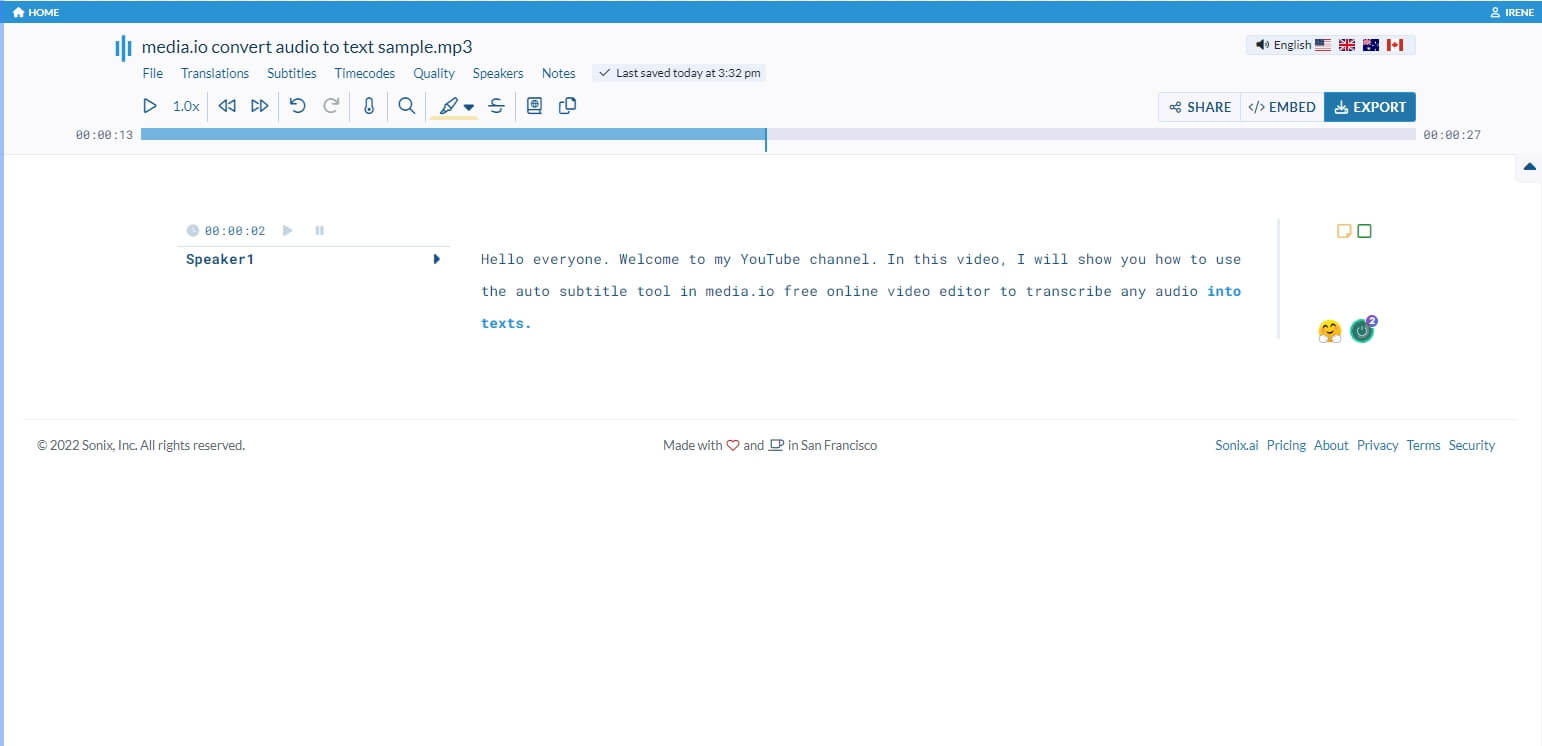
Task: Play the paragraph from its timestamp row
Action: pyautogui.click(x=288, y=231)
